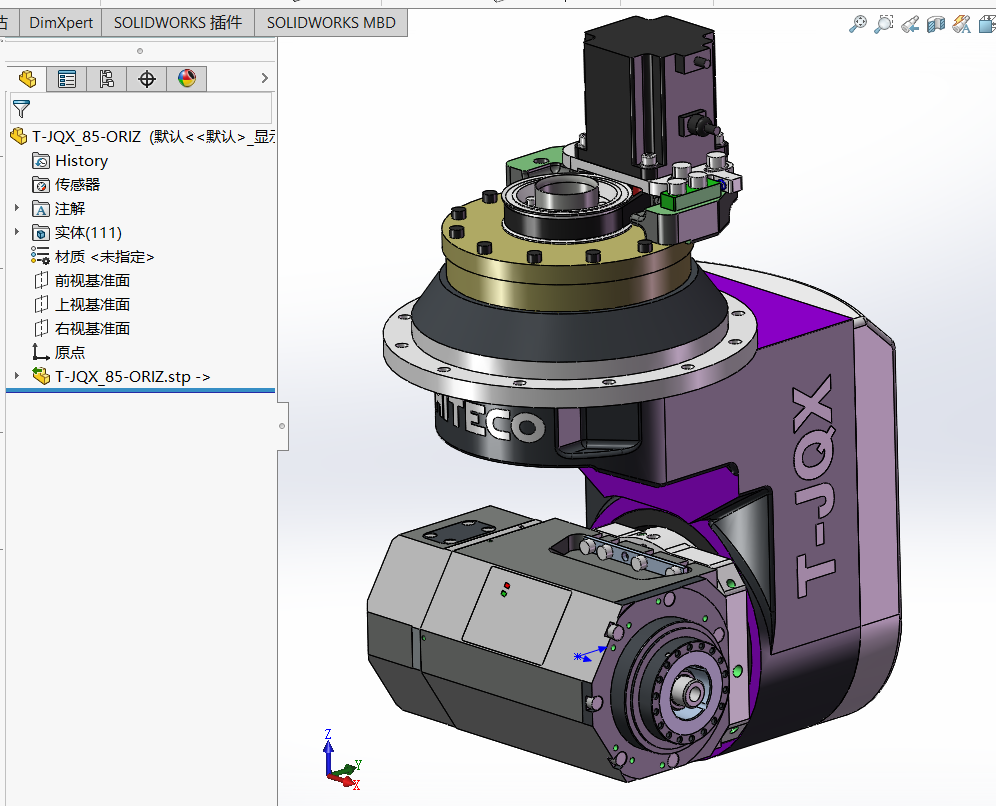Click the plane icon beside 右视基准面

[41, 328]
